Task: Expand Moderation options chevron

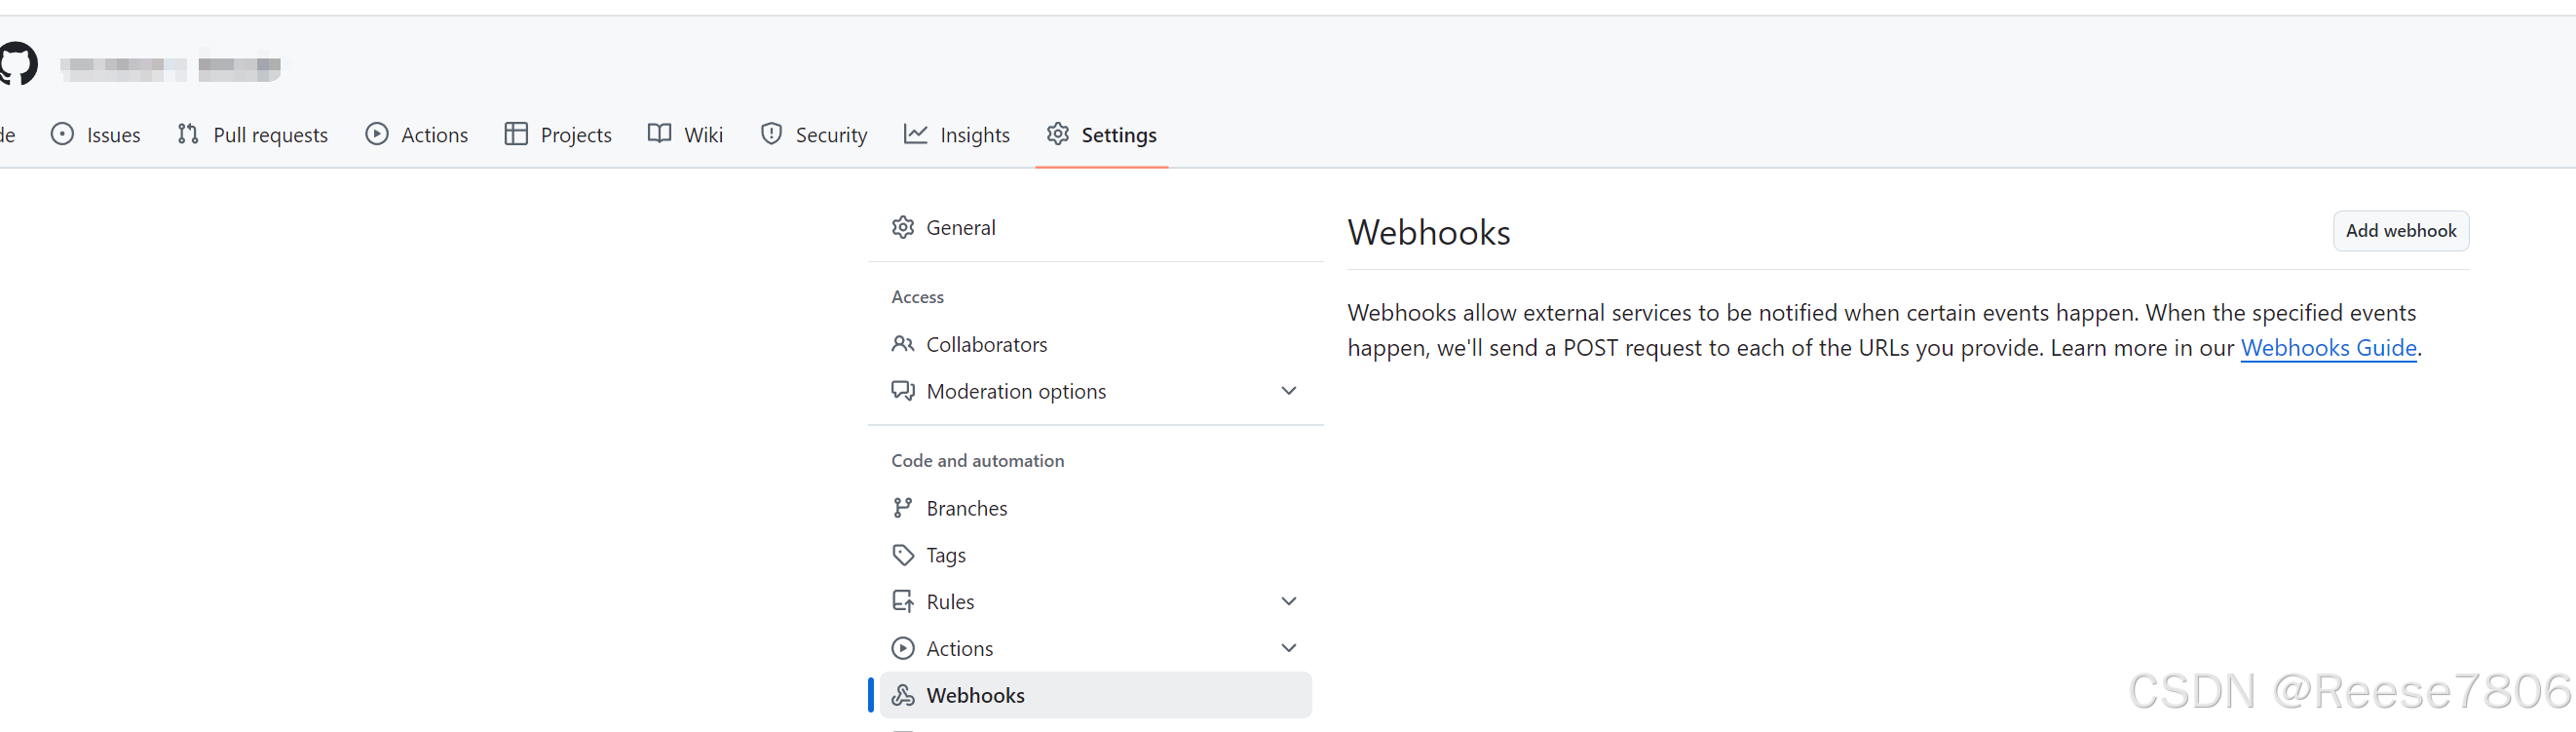Action: (1289, 391)
